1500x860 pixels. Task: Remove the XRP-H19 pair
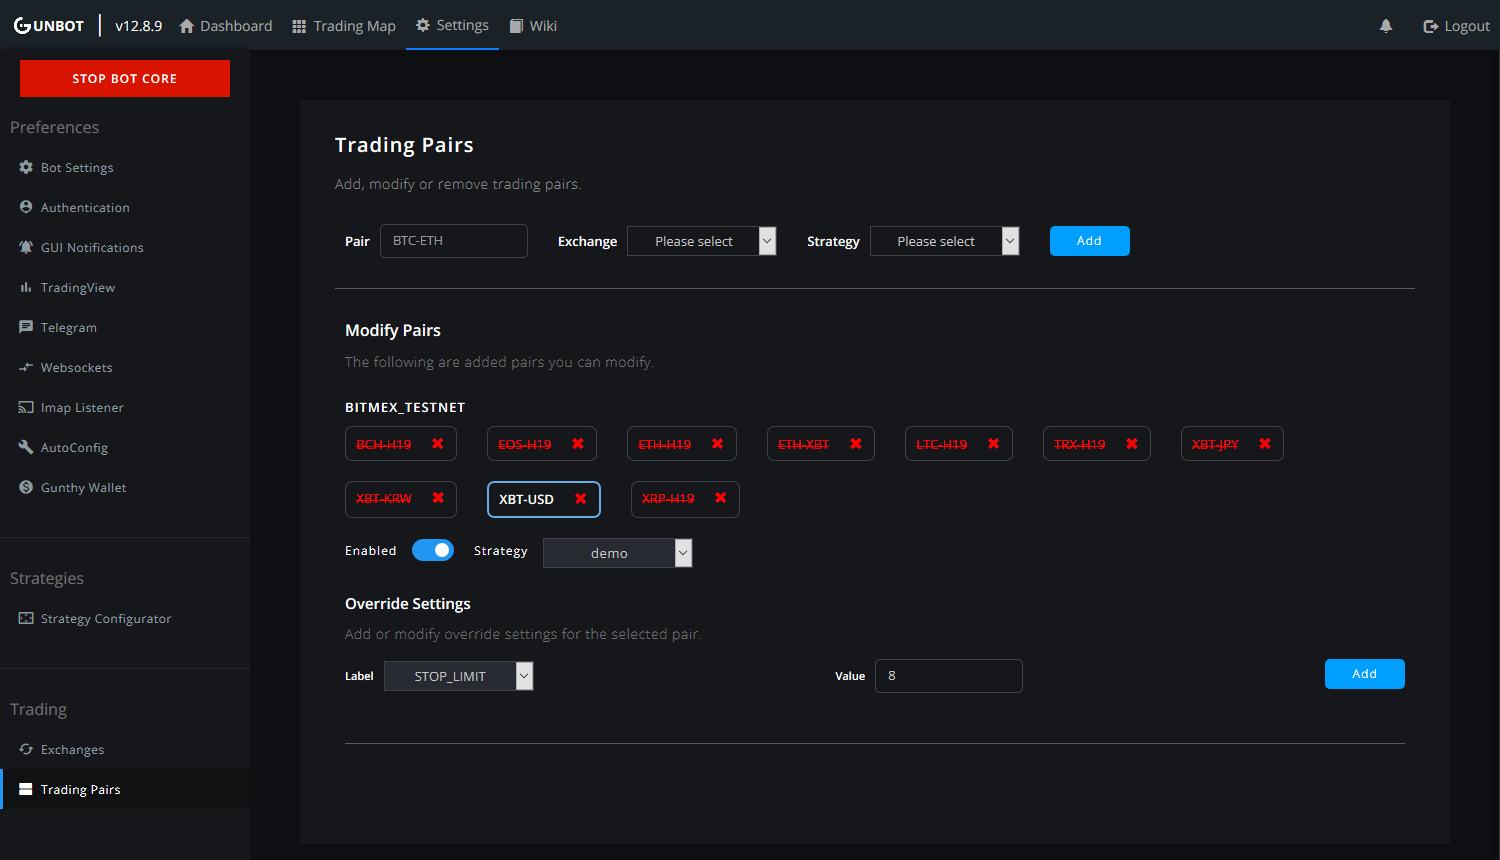(721, 498)
